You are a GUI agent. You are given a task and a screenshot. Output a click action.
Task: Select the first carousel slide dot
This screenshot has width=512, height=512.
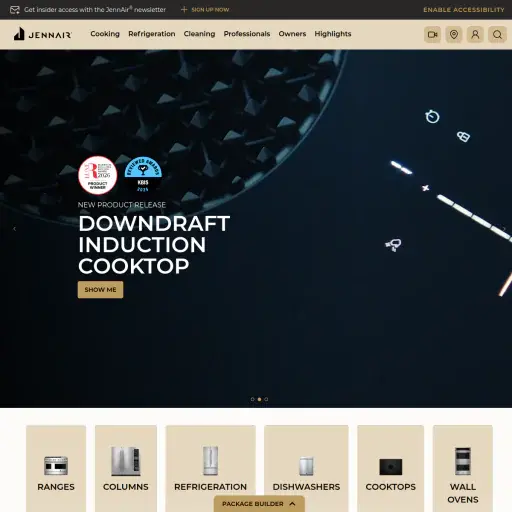252,399
